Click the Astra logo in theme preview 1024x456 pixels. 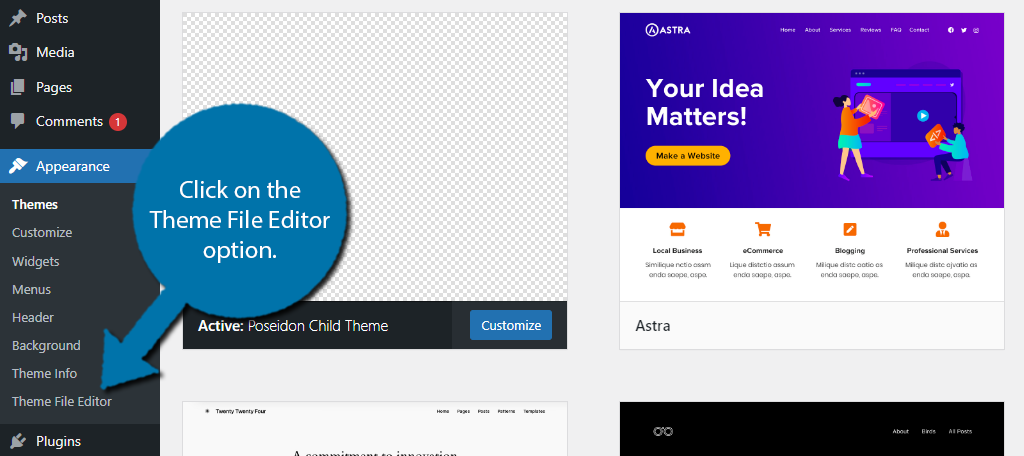click(x=667, y=29)
